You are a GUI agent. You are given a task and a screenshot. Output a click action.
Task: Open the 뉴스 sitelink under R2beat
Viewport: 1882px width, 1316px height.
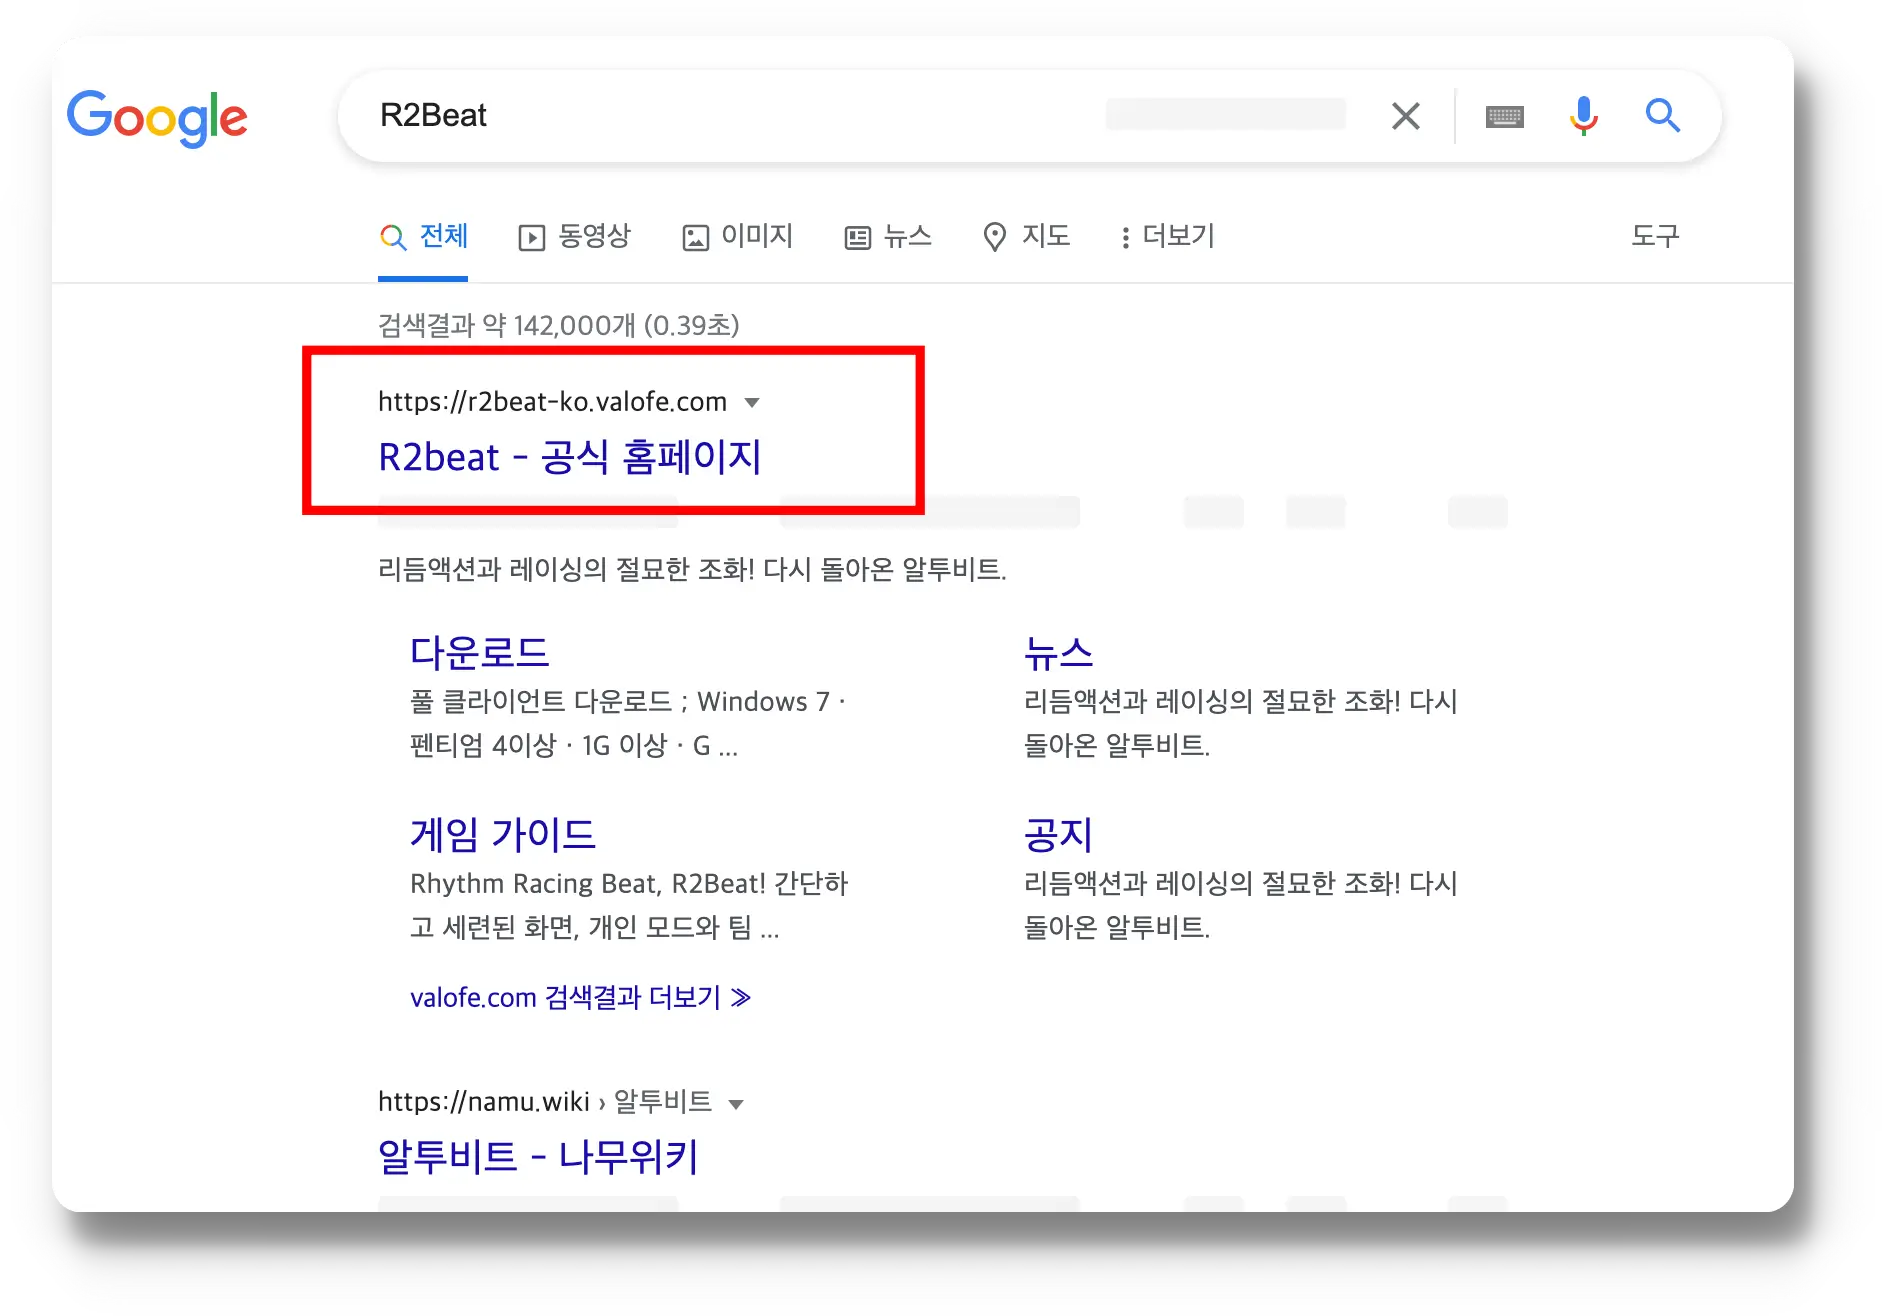point(1058,653)
